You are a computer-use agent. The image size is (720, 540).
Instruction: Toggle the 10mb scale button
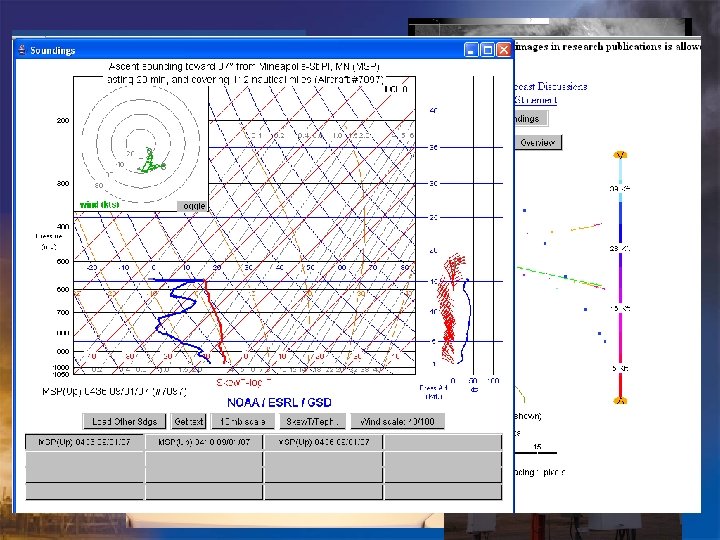point(242,421)
